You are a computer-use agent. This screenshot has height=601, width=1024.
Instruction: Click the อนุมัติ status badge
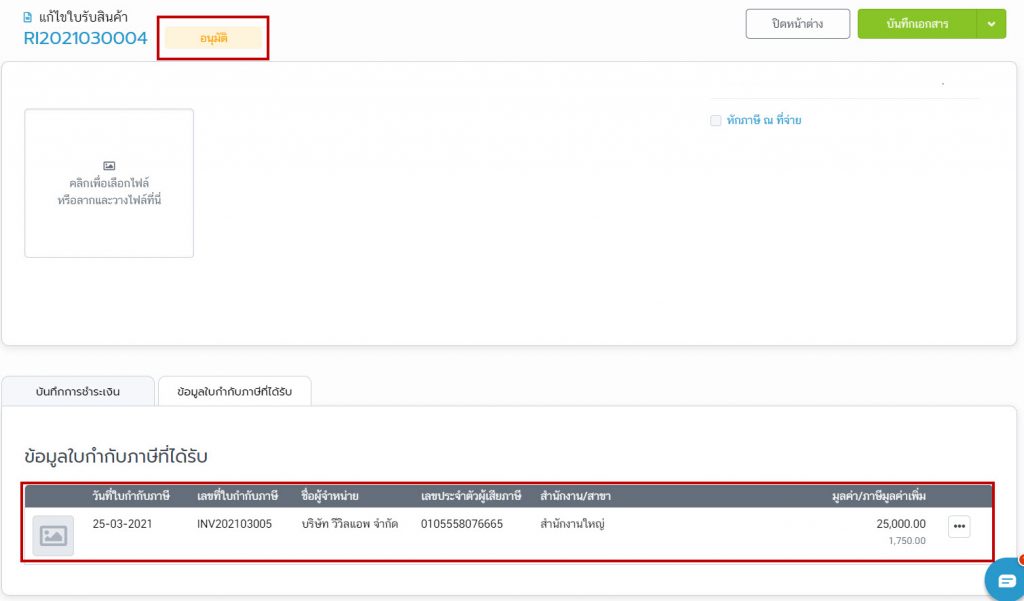click(213, 38)
